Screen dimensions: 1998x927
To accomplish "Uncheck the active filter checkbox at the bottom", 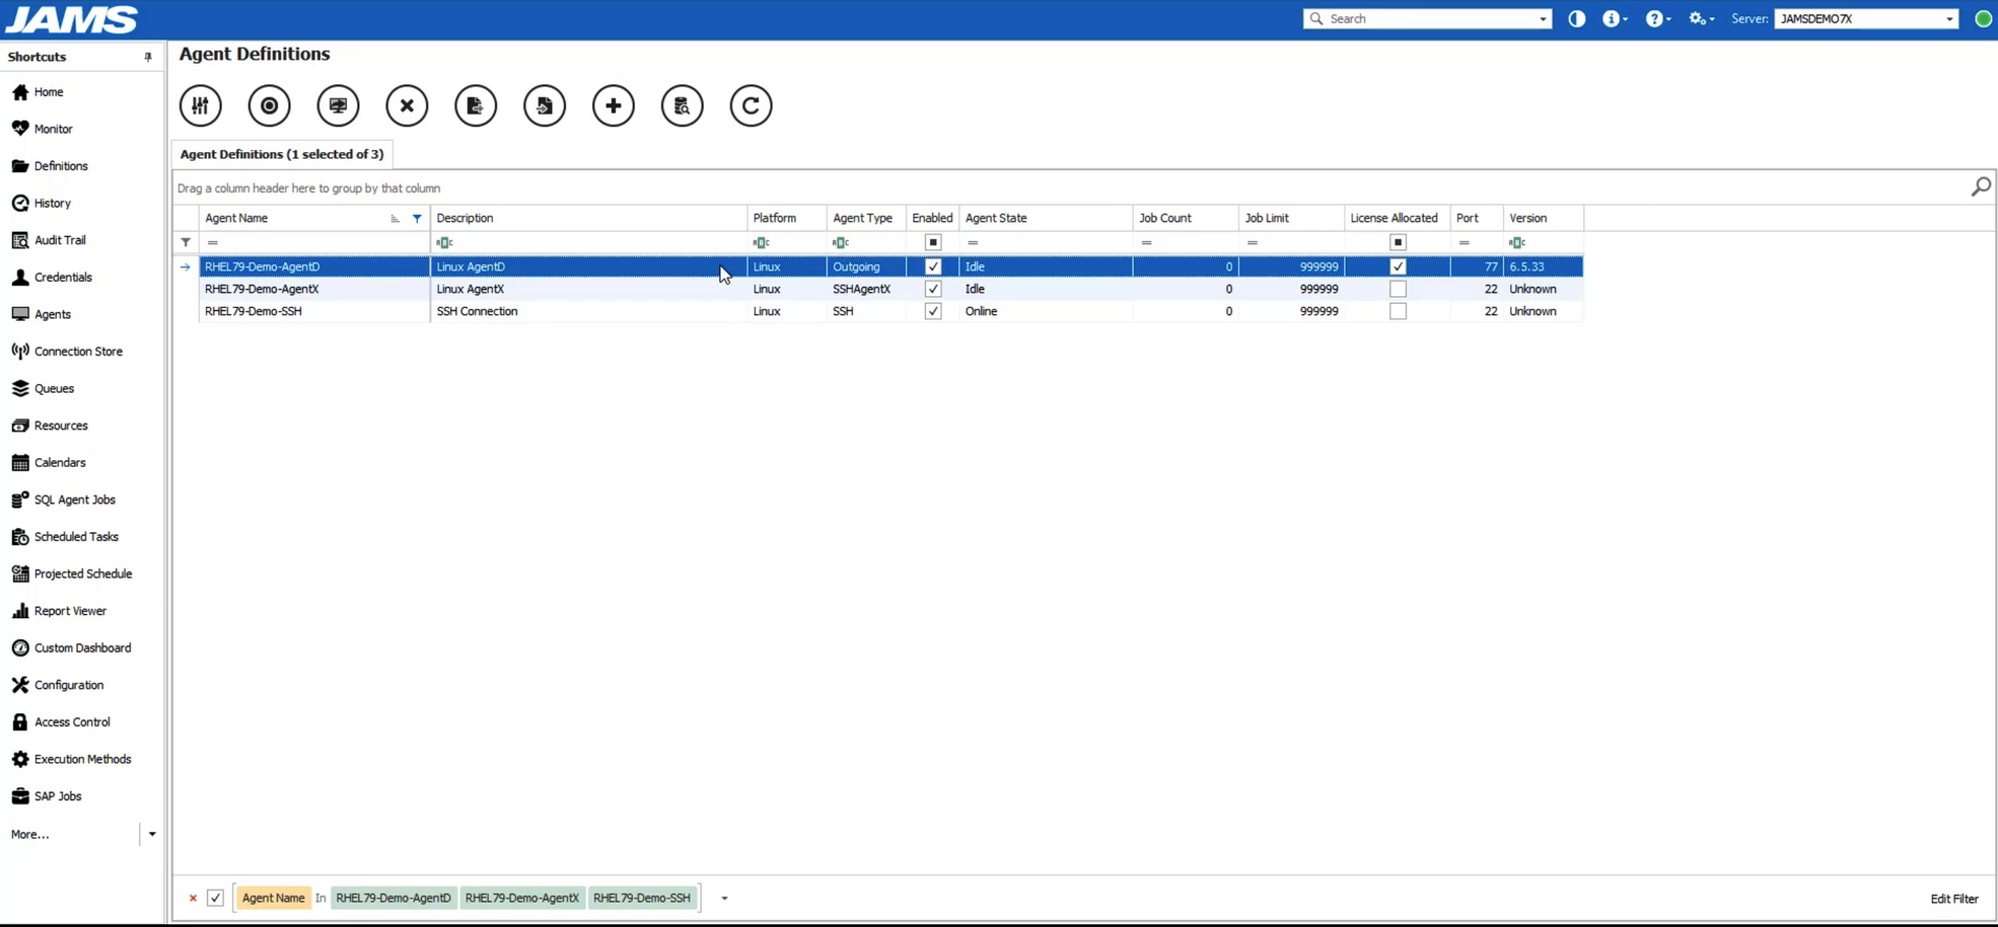I will (215, 897).
